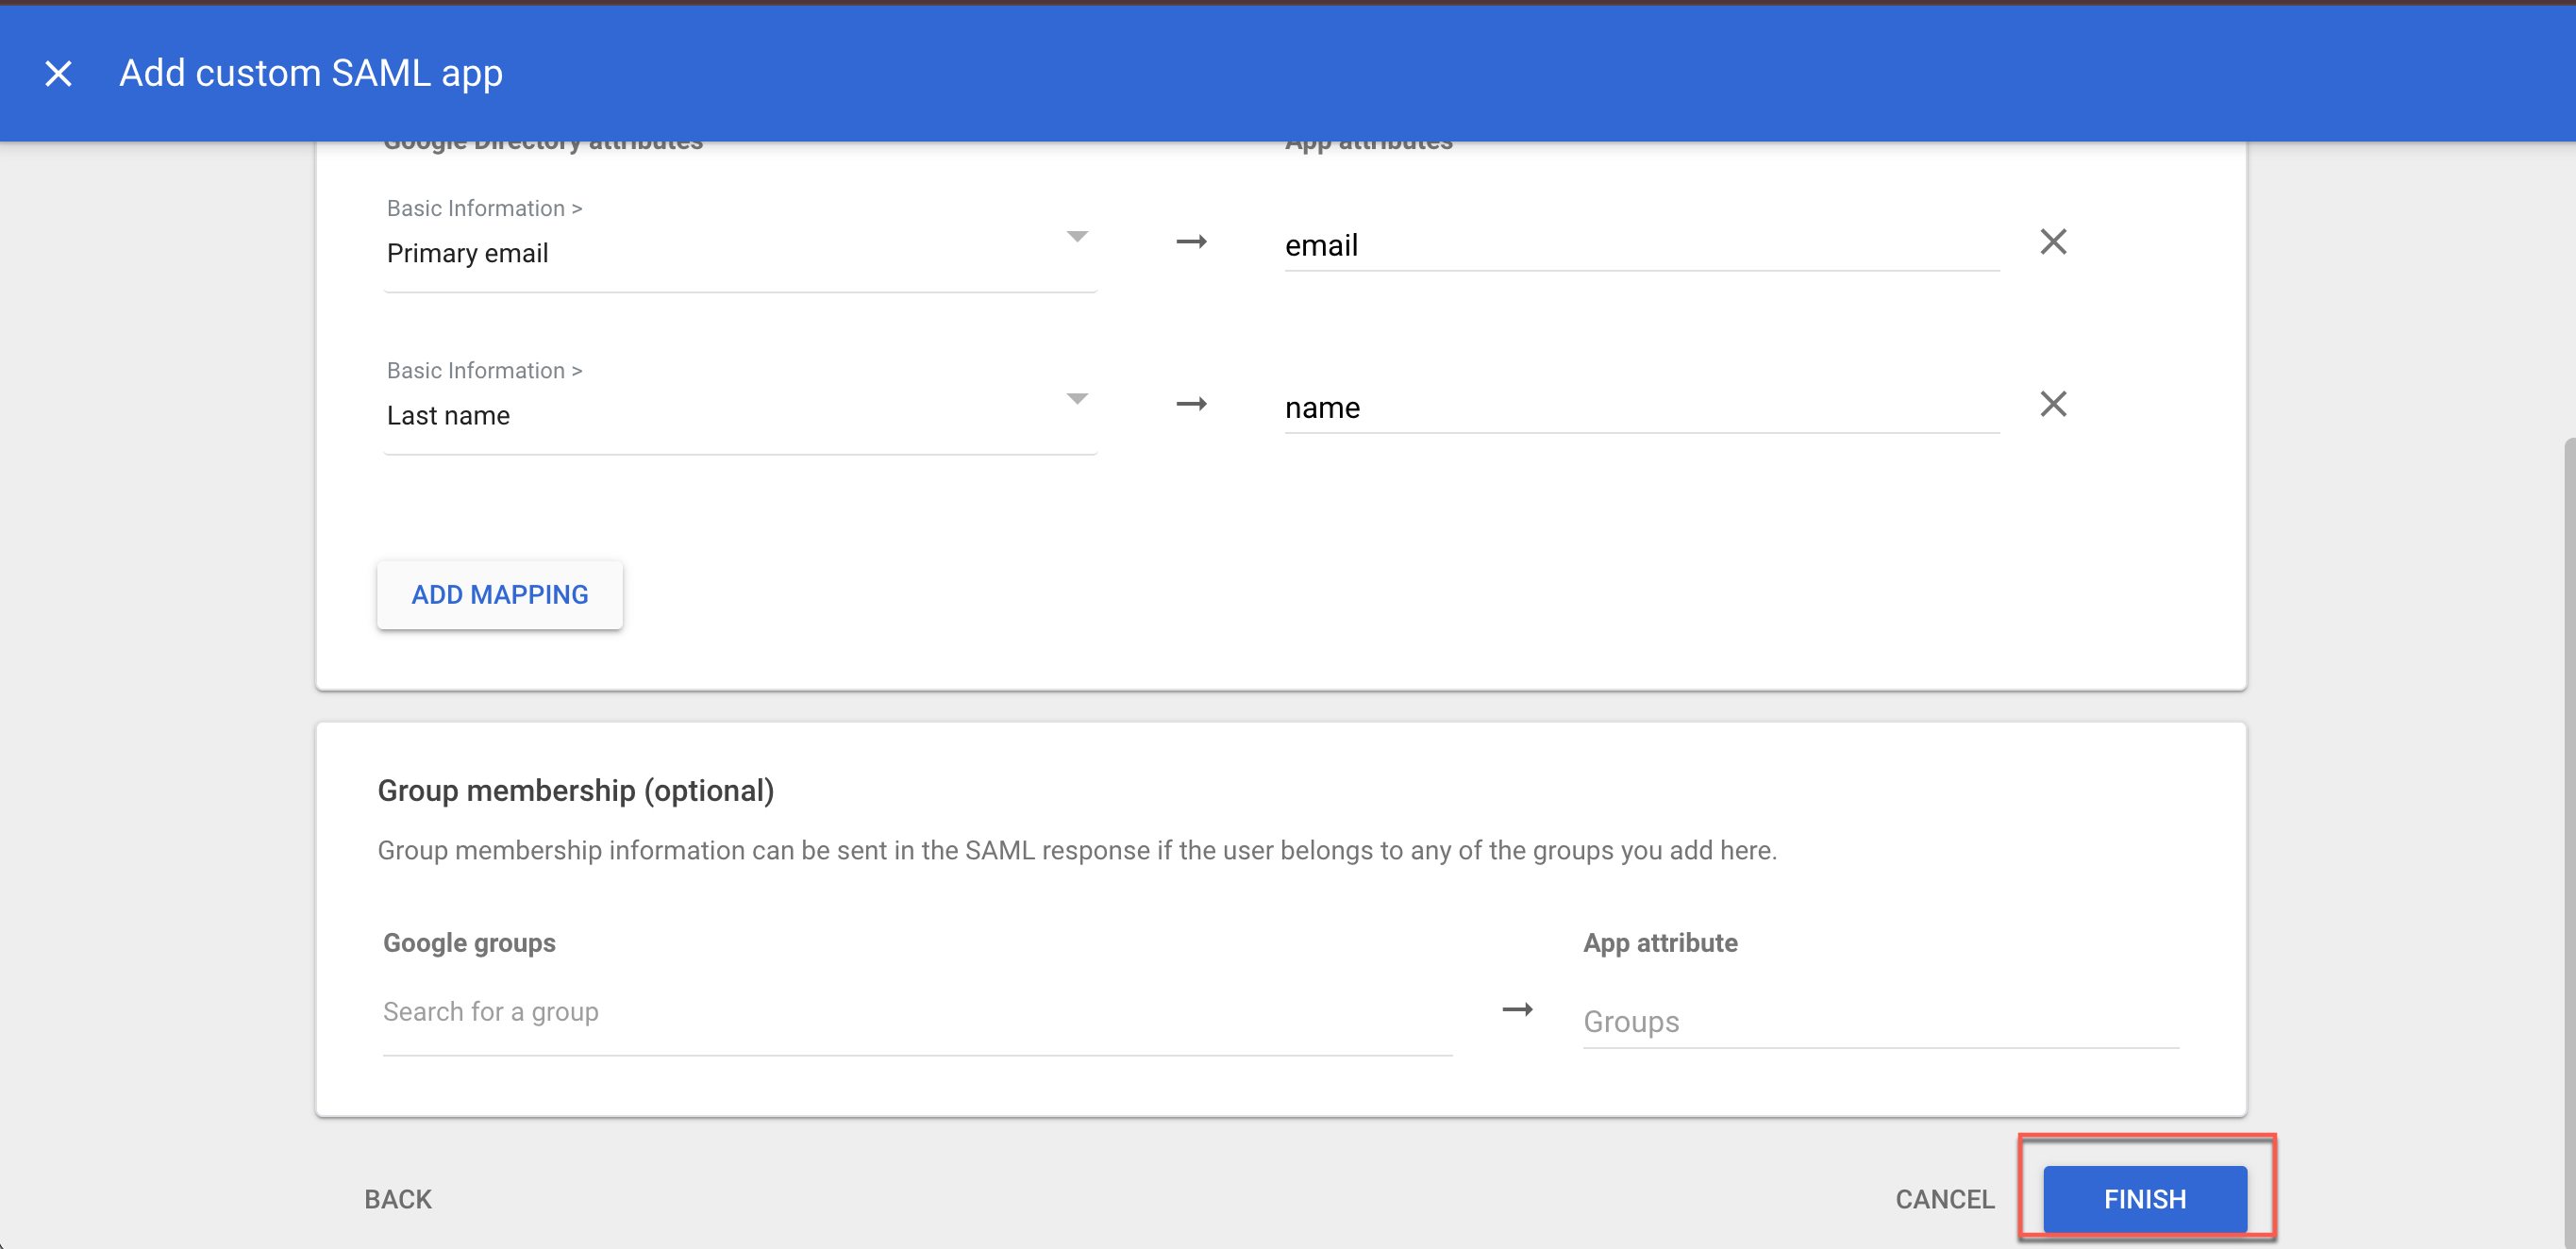
Task: Go BACK to the previous step
Action: coord(397,1198)
